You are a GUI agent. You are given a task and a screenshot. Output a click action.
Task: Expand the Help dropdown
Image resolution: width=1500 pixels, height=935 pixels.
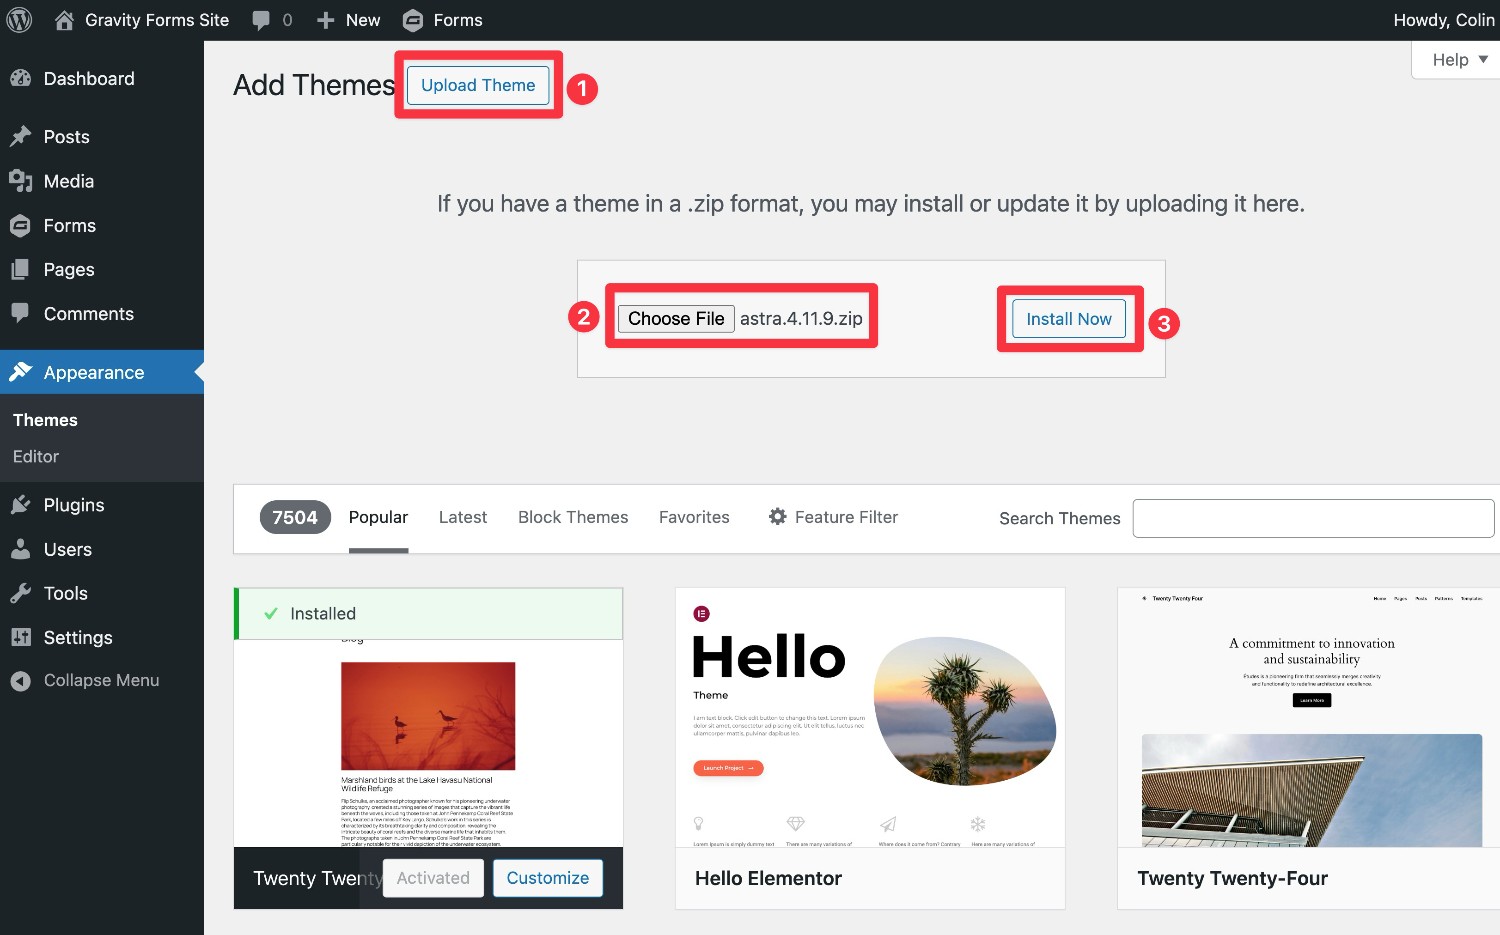(x=1459, y=60)
